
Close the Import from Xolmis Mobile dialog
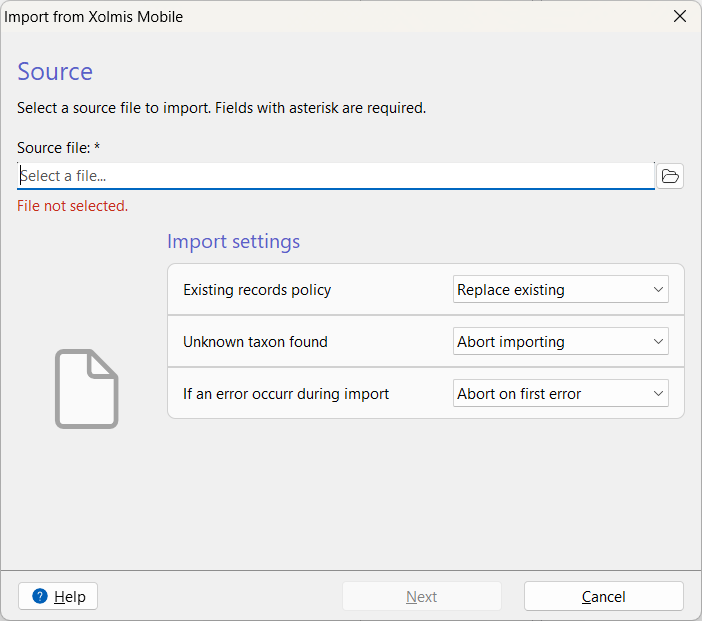click(x=680, y=16)
